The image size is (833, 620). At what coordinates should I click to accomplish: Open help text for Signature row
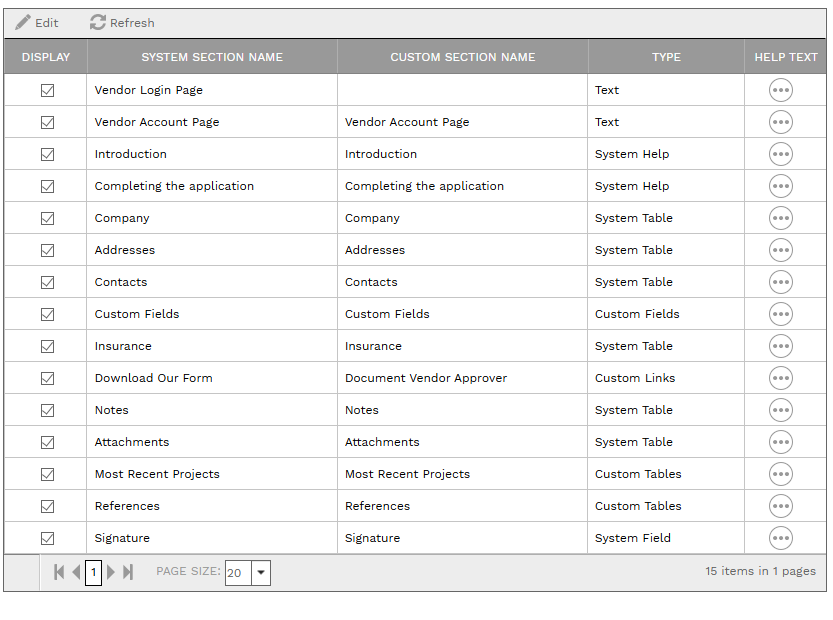tap(781, 538)
